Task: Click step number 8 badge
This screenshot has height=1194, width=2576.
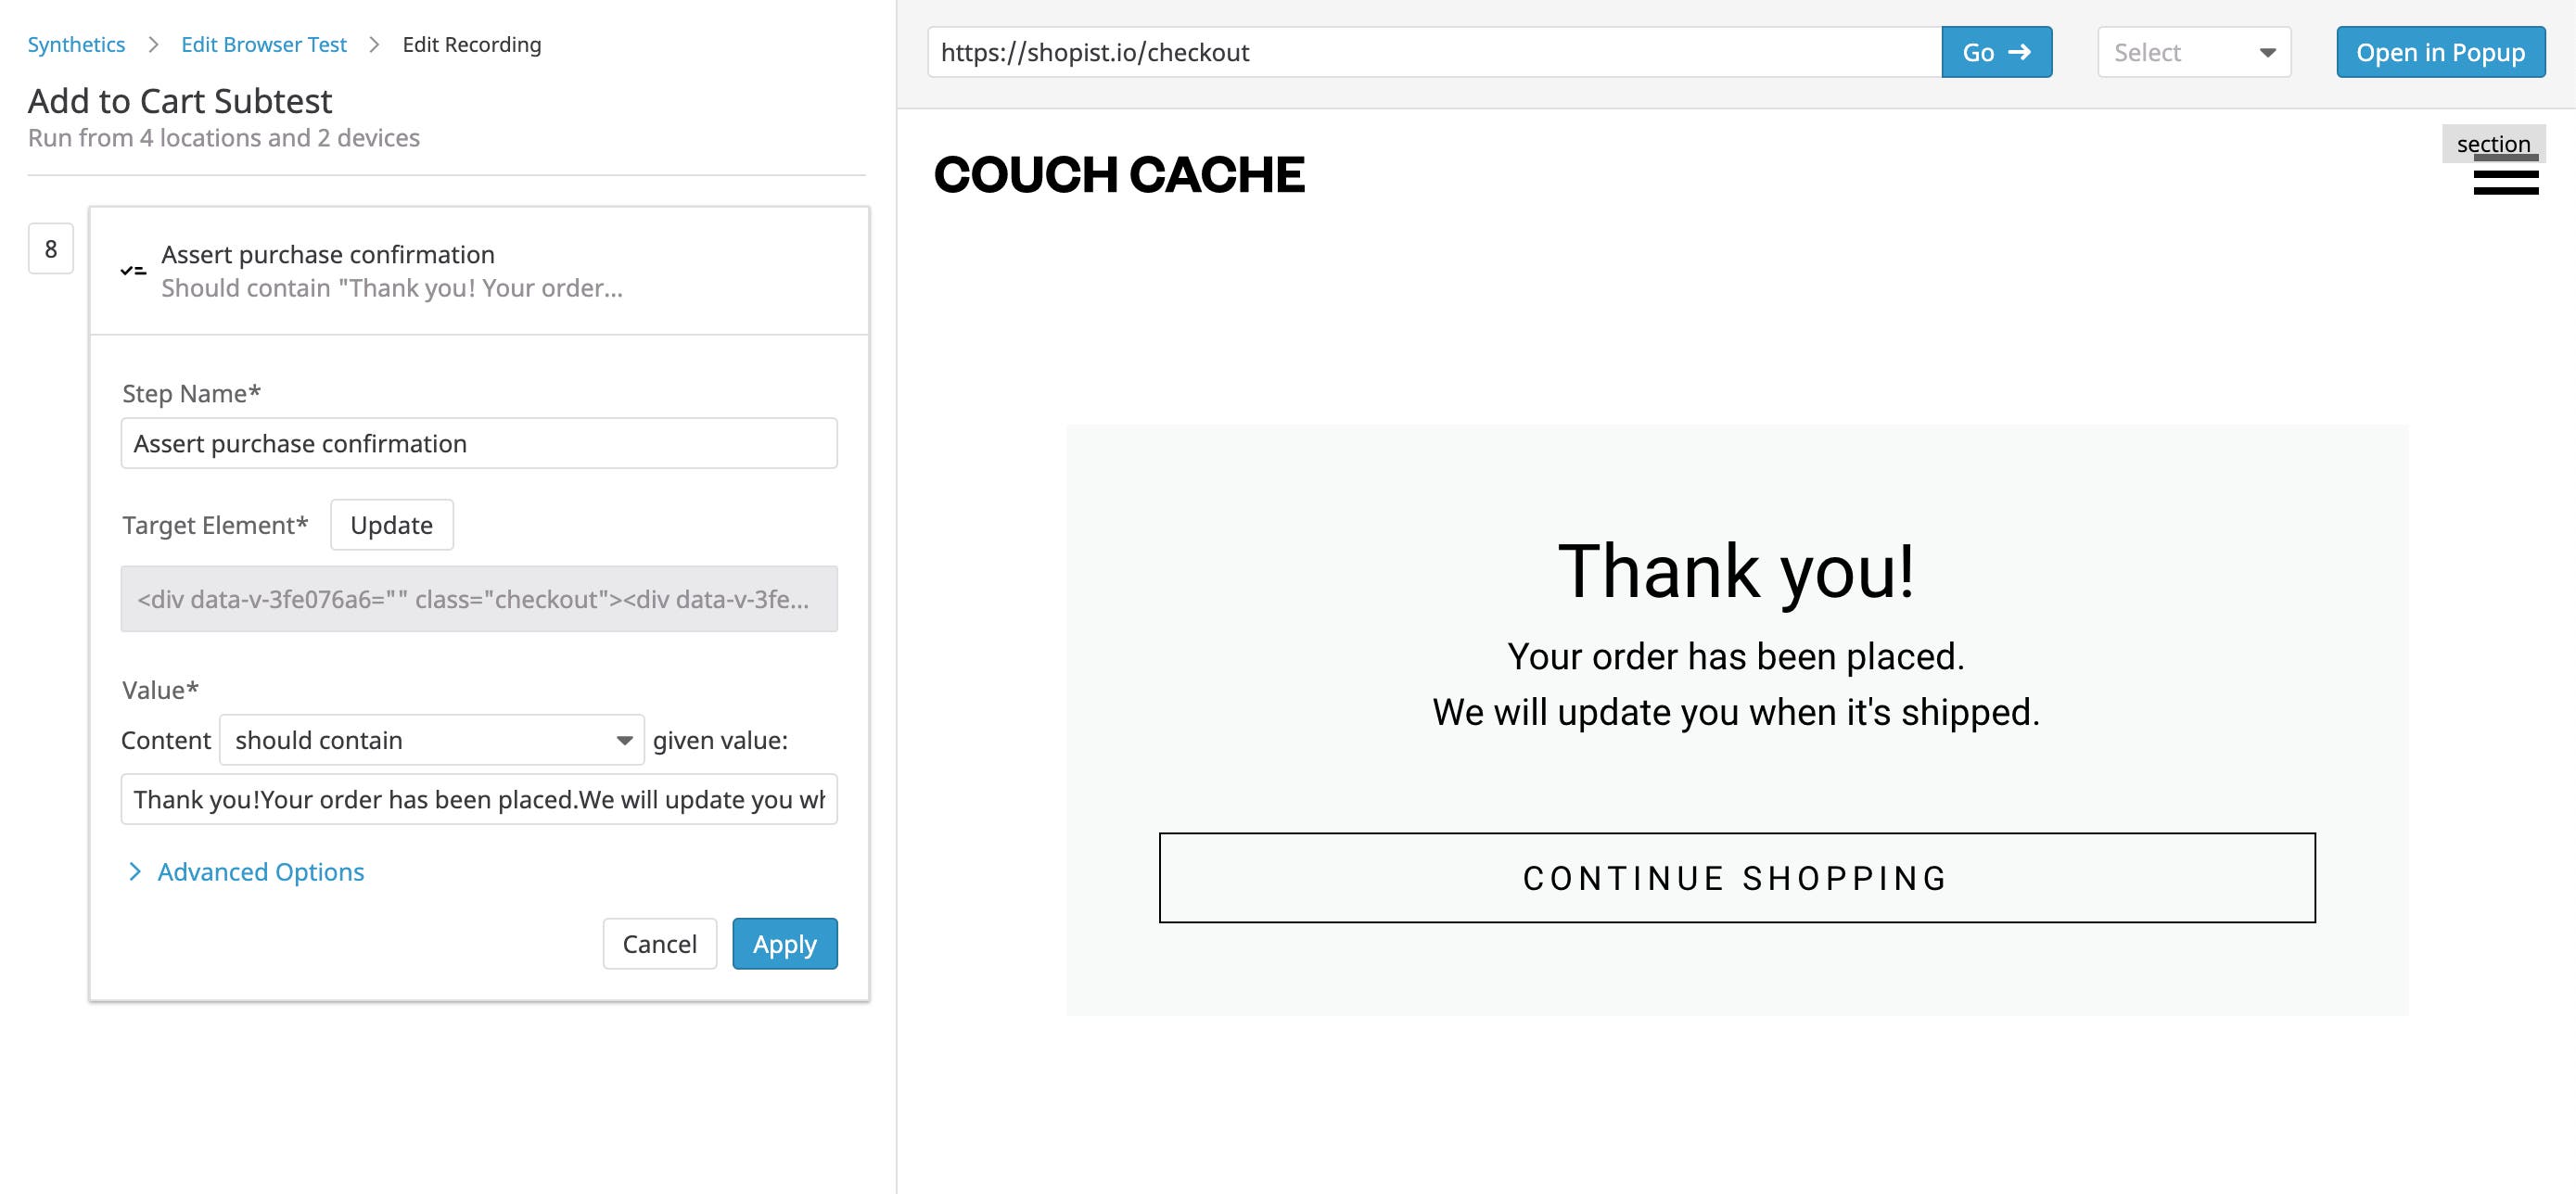Action: 51,249
